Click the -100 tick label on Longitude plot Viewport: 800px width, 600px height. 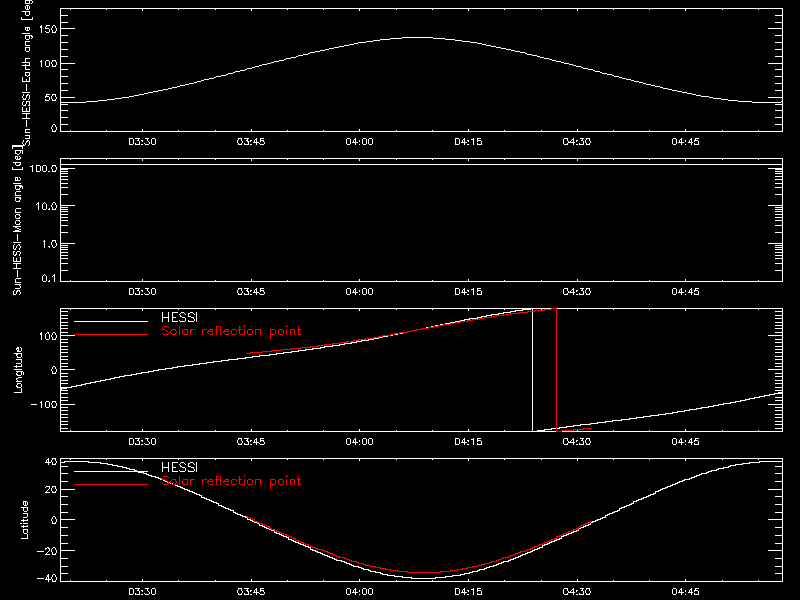tap(44, 404)
